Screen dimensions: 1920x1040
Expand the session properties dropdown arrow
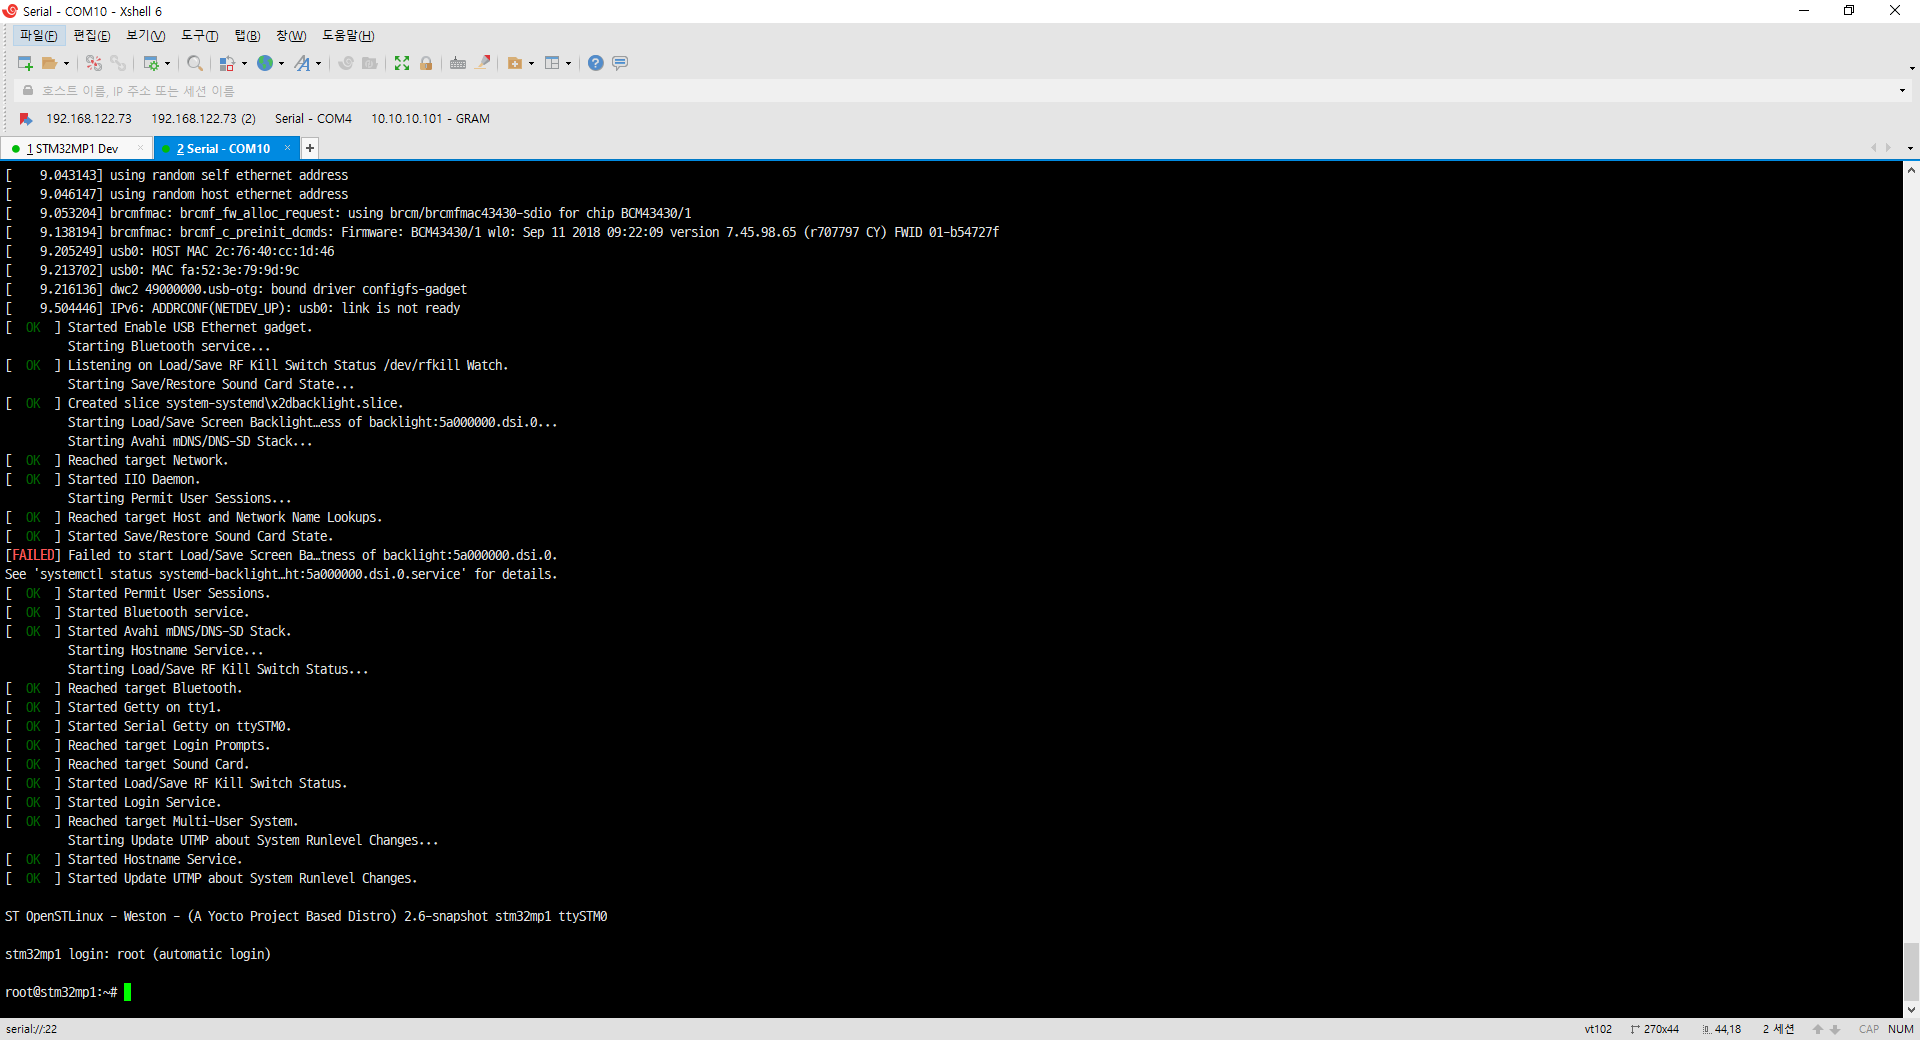[x=167, y=63]
